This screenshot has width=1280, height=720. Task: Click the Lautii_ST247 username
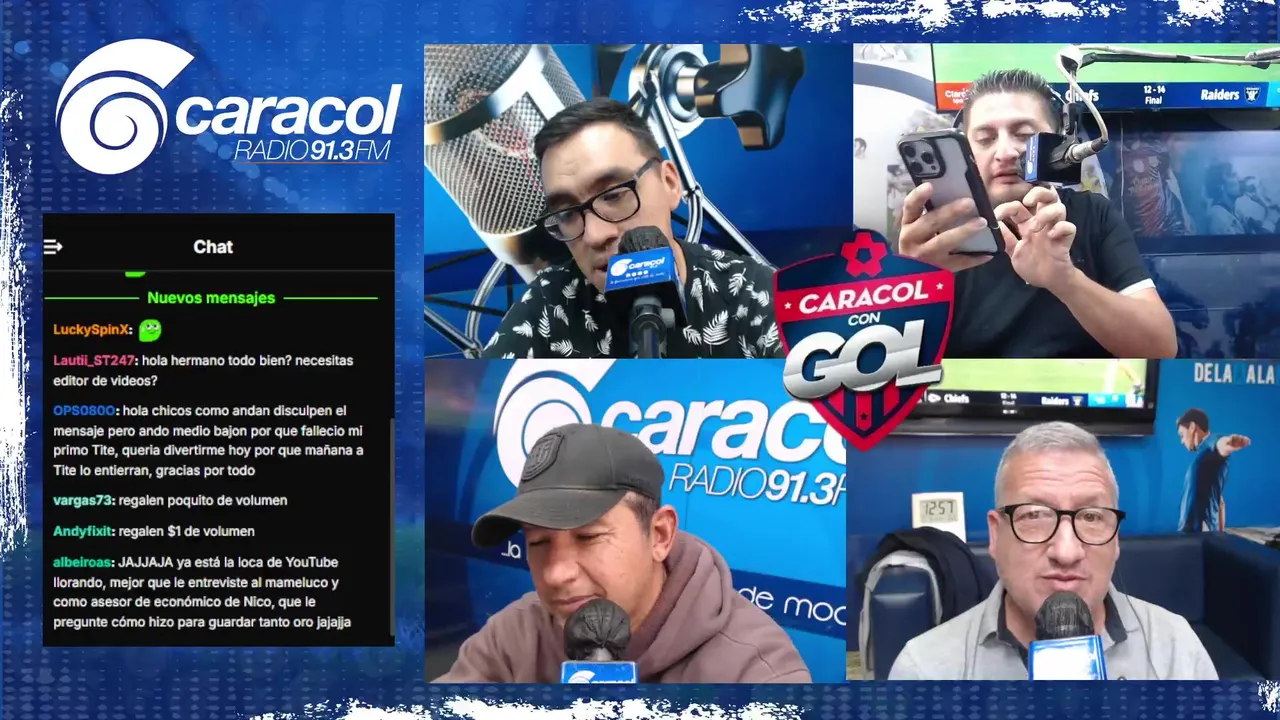(x=94, y=360)
